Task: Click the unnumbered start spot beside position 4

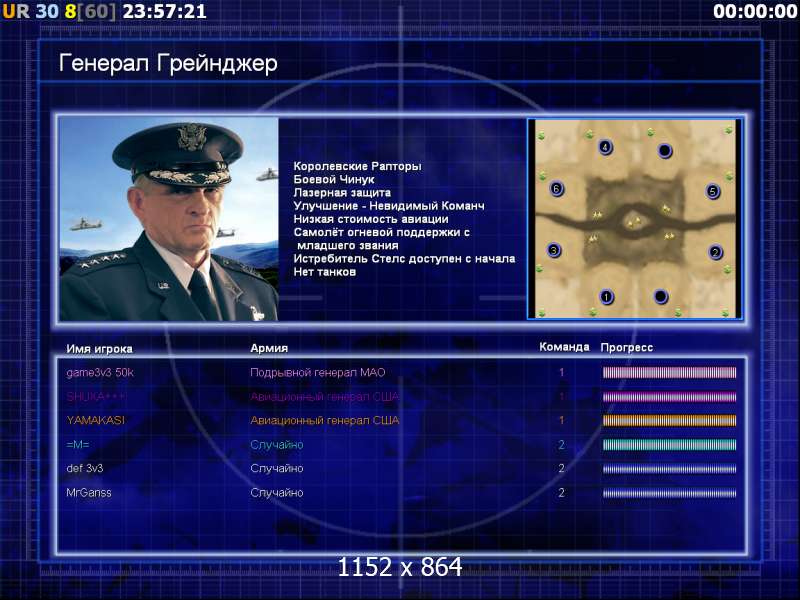Action: [x=665, y=151]
